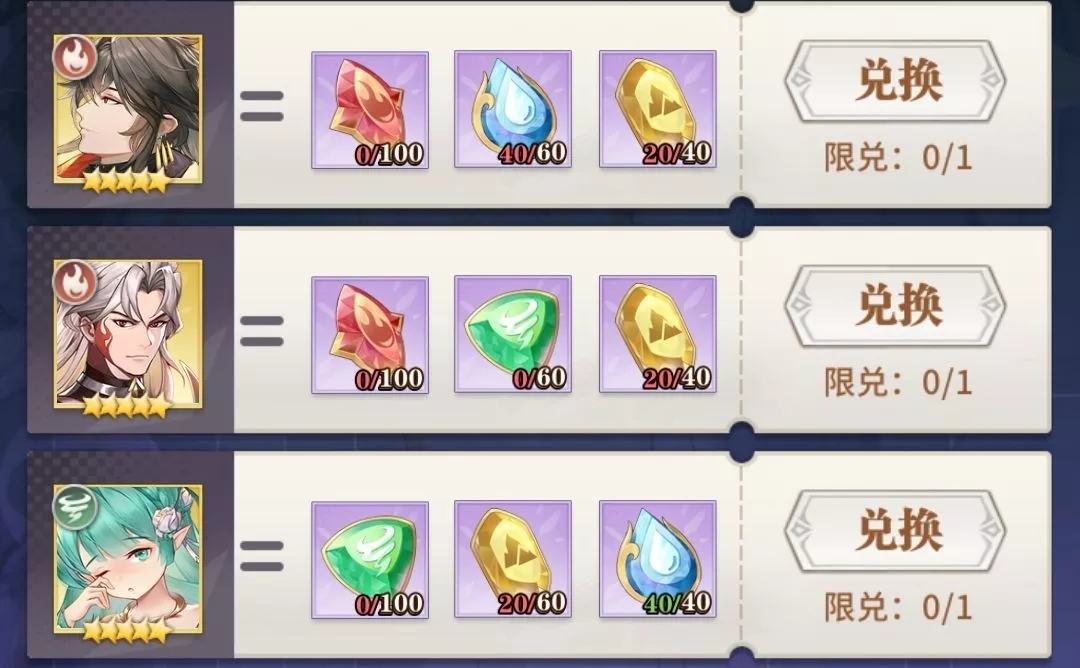Select the blue water gem showing 40/60
The height and width of the screenshot is (668, 1080).
click(x=513, y=109)
